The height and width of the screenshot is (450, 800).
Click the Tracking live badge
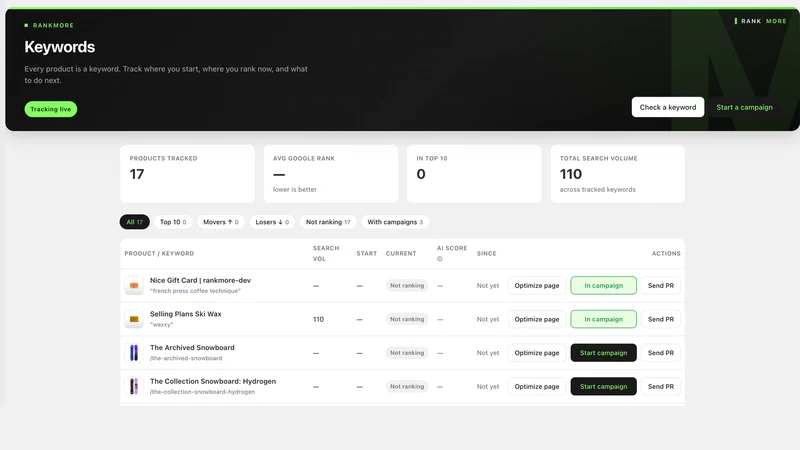point(51,109)
